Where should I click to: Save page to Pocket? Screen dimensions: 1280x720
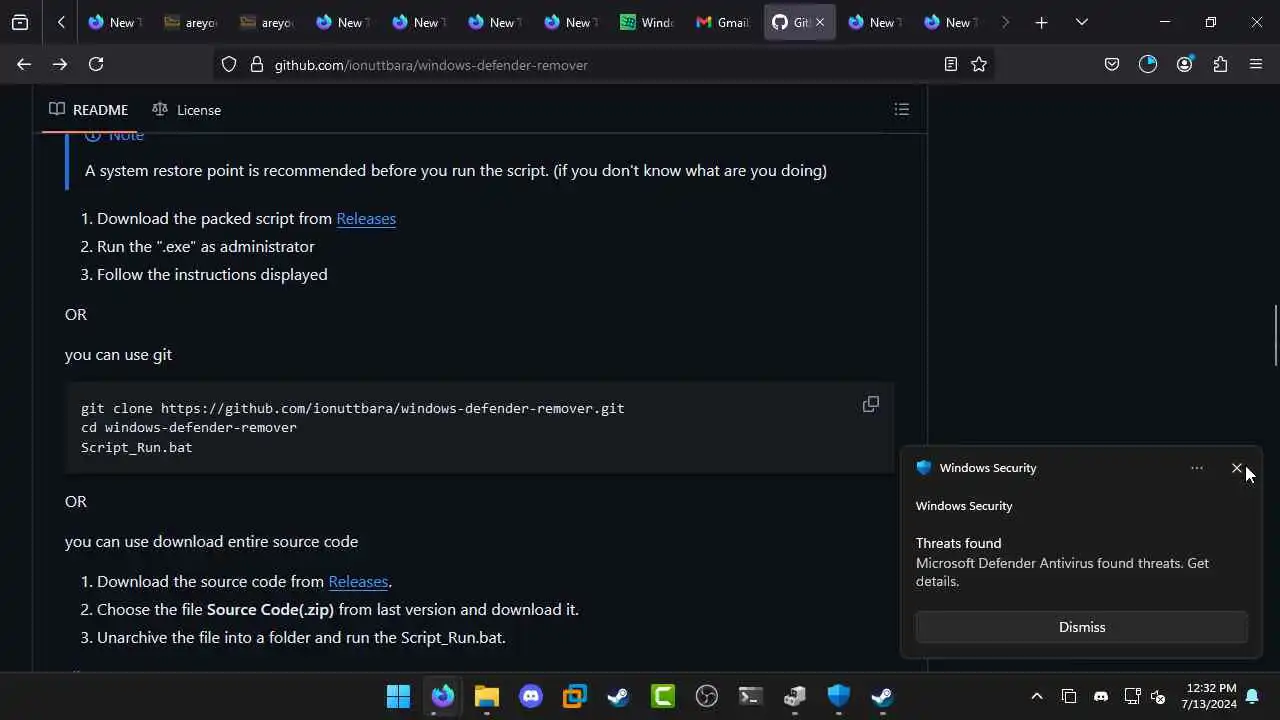tap(1112, 64)
